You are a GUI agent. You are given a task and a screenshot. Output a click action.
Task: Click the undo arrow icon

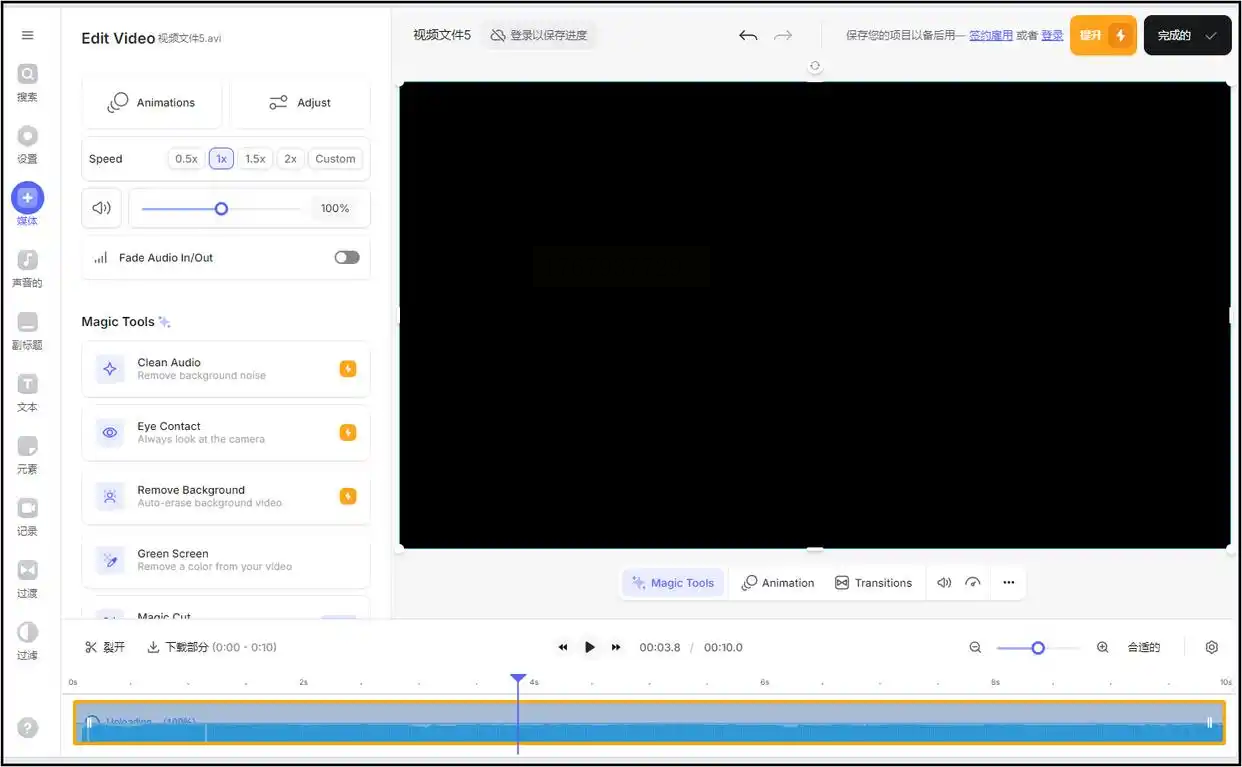coord(748,36)
